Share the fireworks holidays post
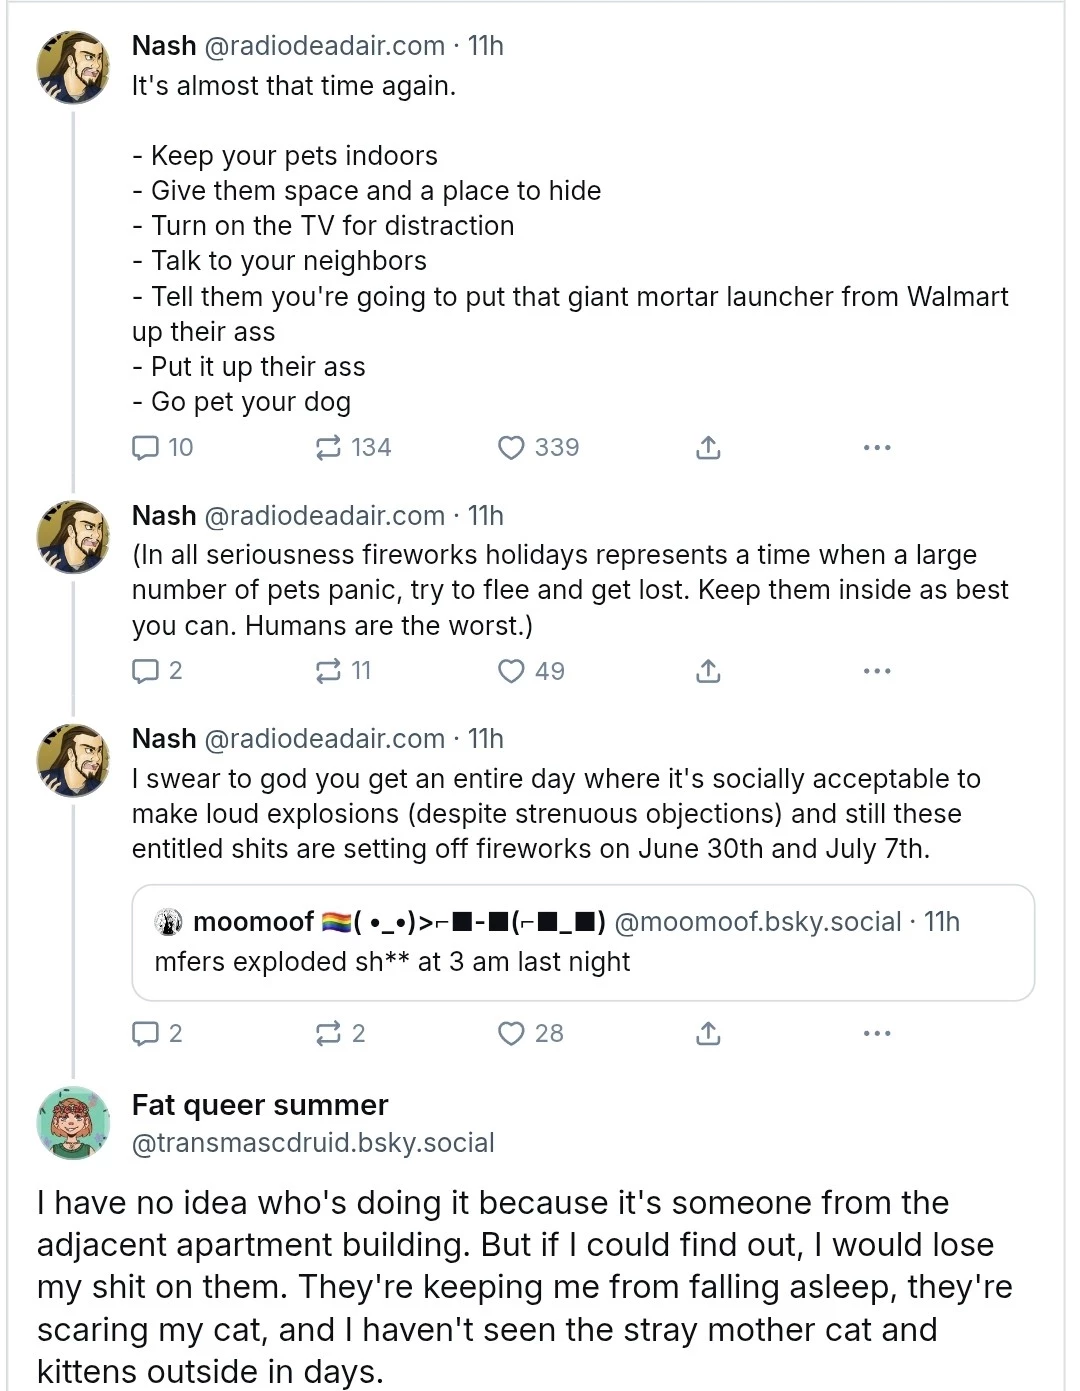 pos(708,670)
